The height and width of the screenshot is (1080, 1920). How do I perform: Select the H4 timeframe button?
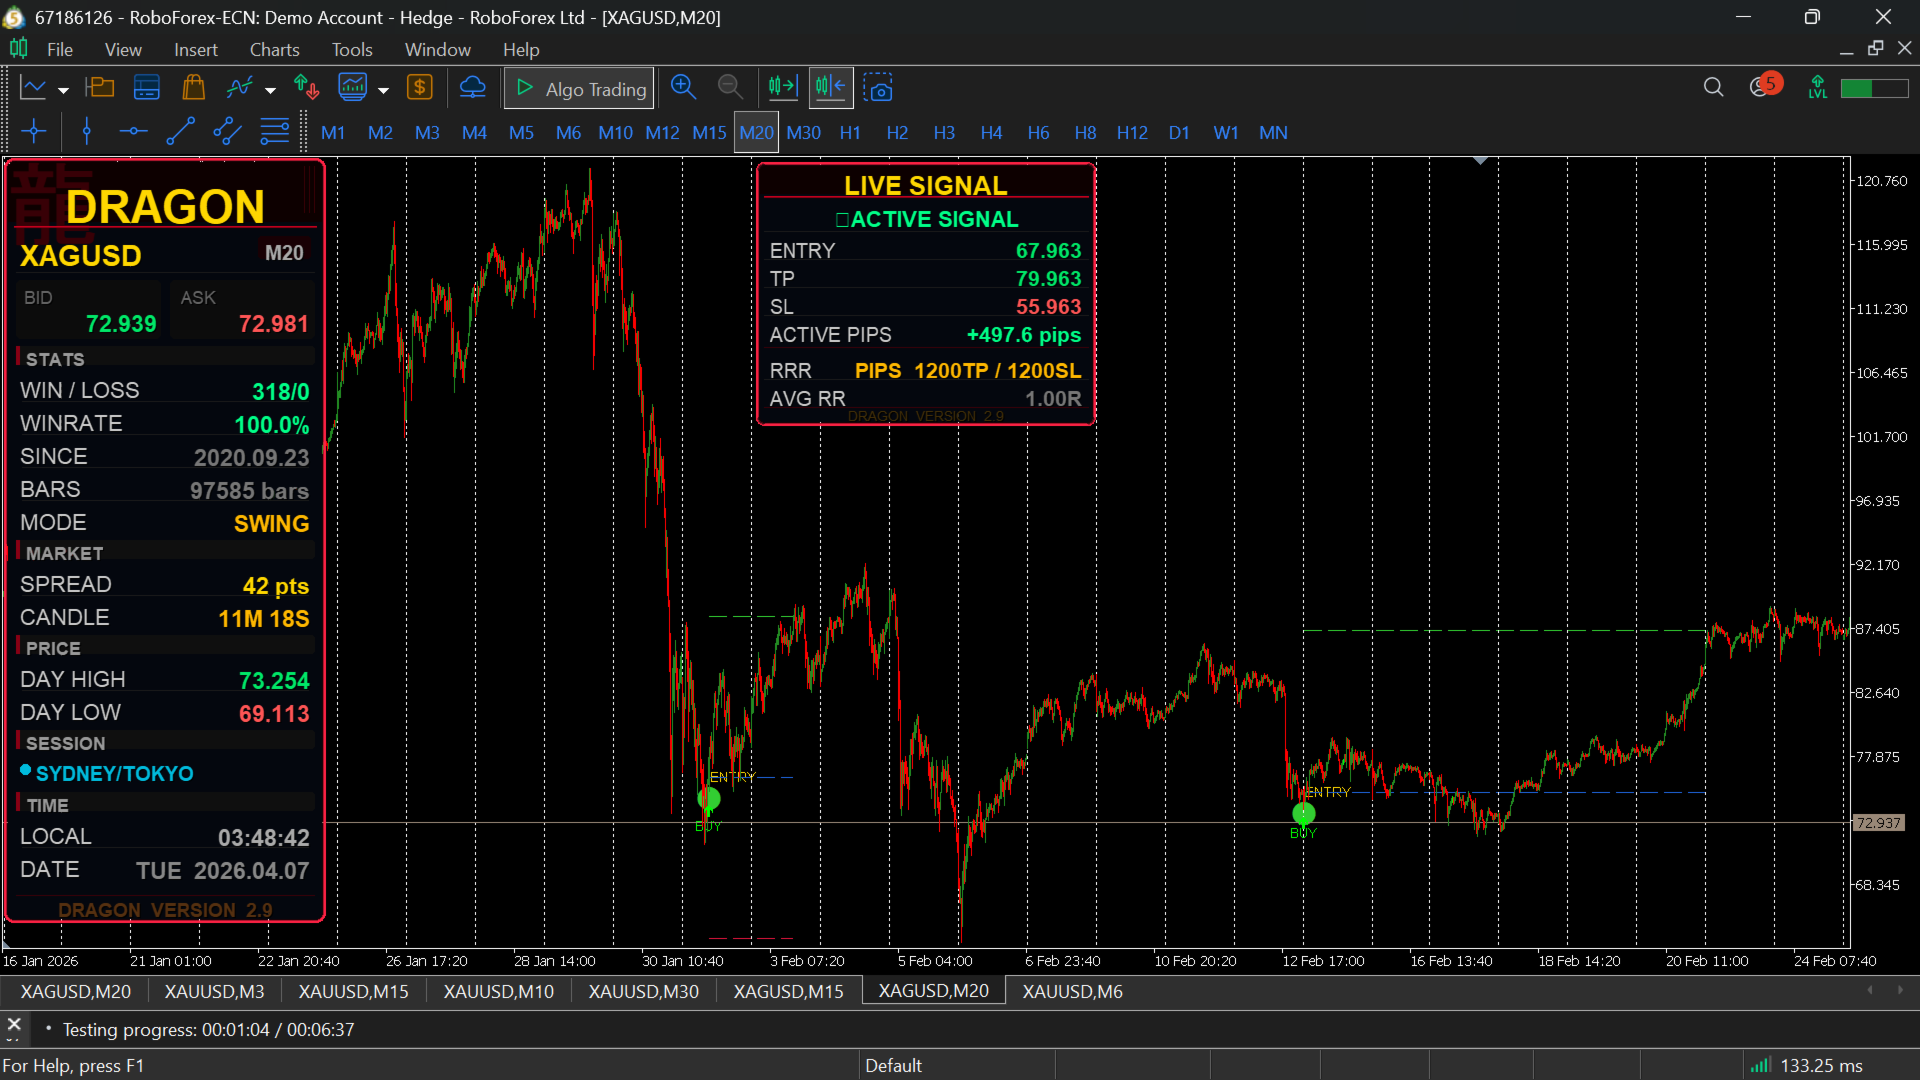(x=990, y=132)
